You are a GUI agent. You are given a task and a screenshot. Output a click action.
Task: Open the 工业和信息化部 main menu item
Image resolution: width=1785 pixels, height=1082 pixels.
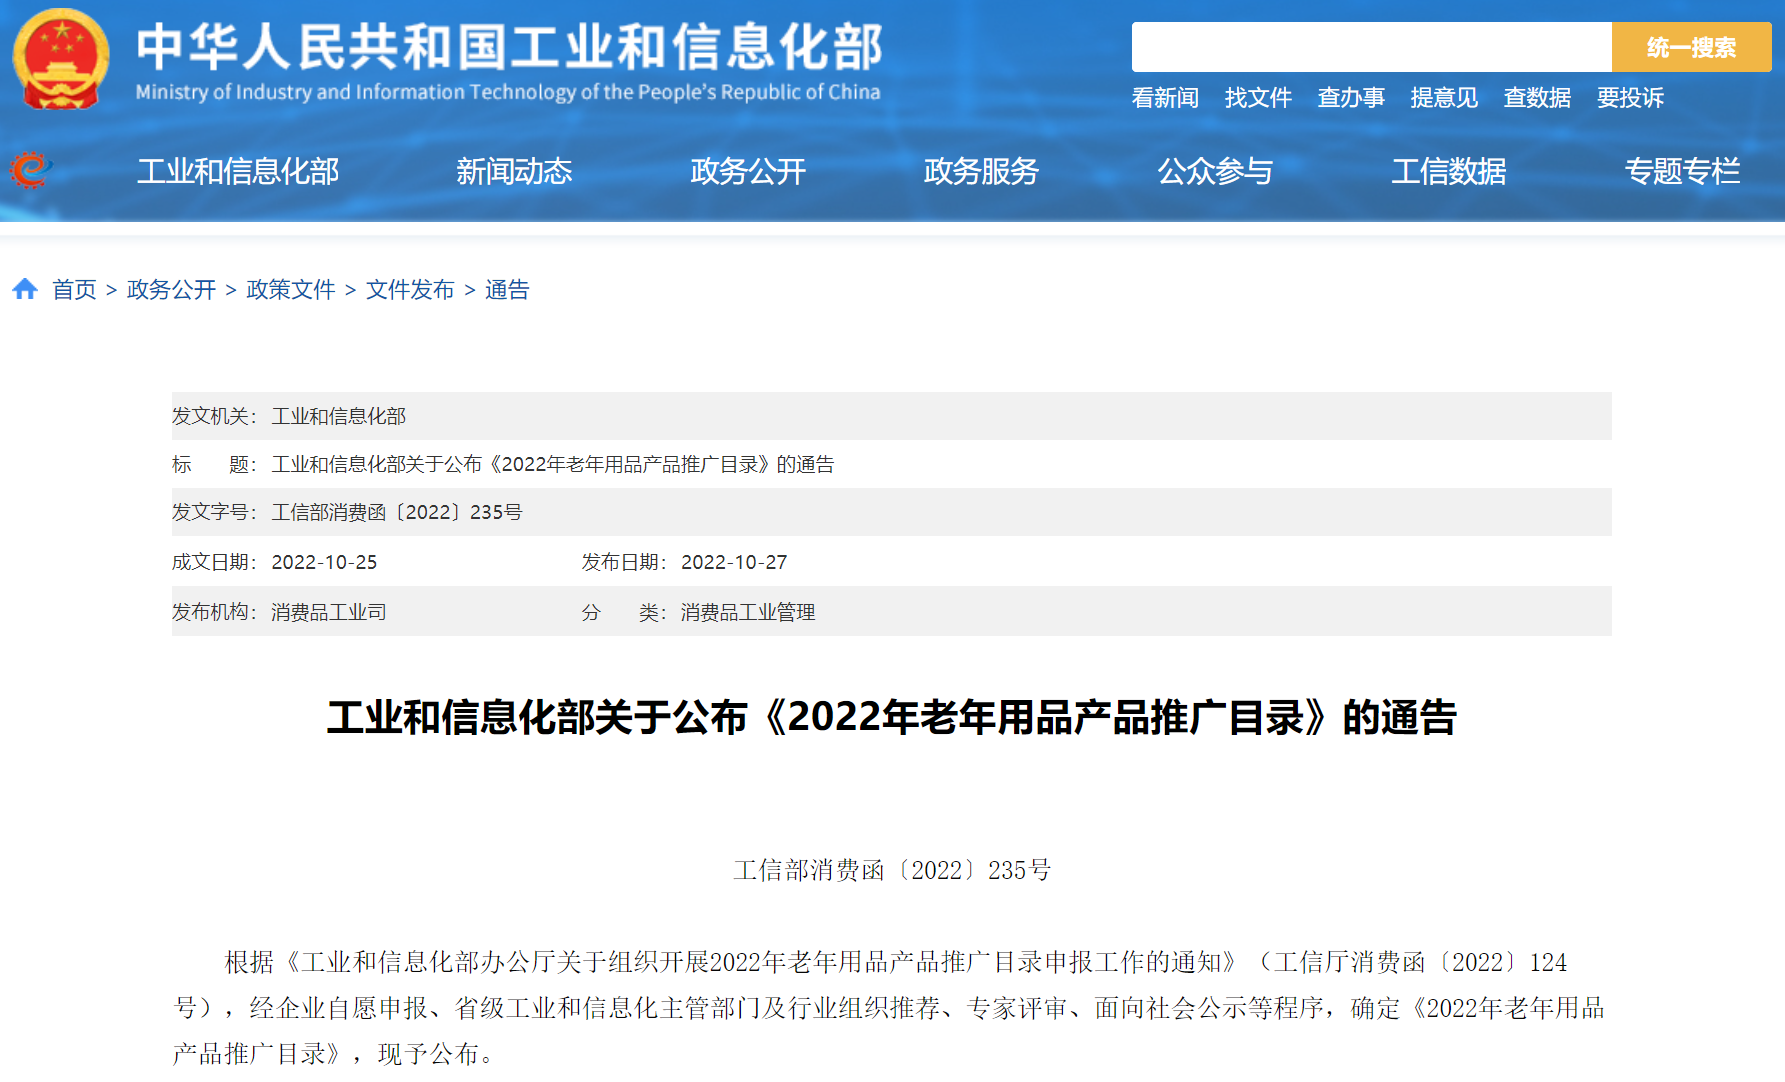coord(238,171)
